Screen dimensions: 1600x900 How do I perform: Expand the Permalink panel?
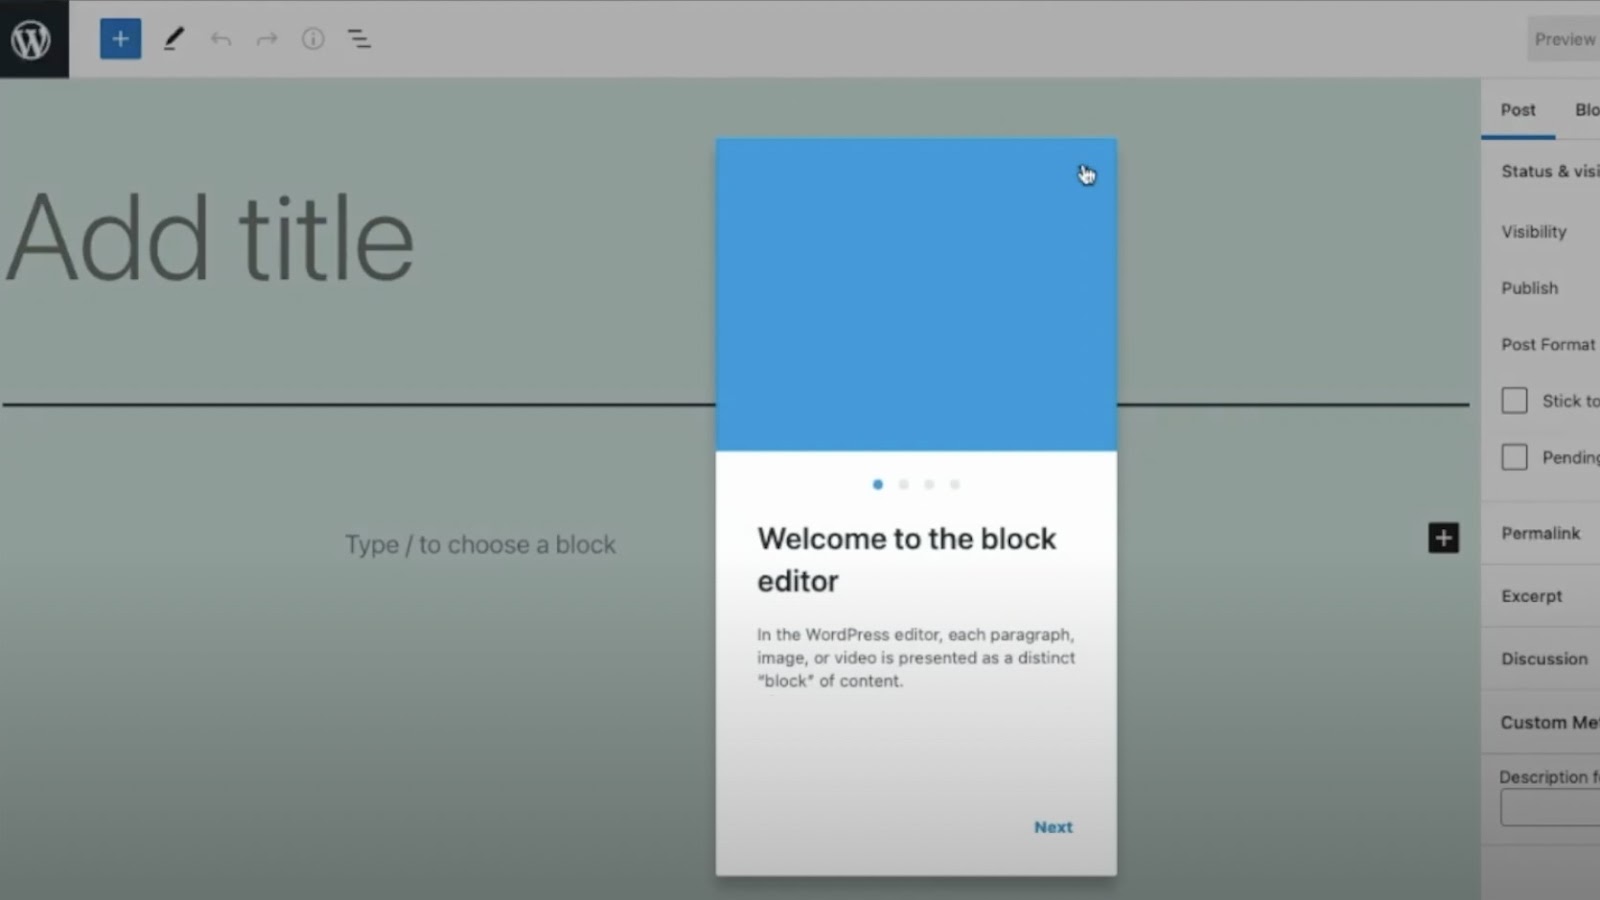click(x=1541, y=533)
